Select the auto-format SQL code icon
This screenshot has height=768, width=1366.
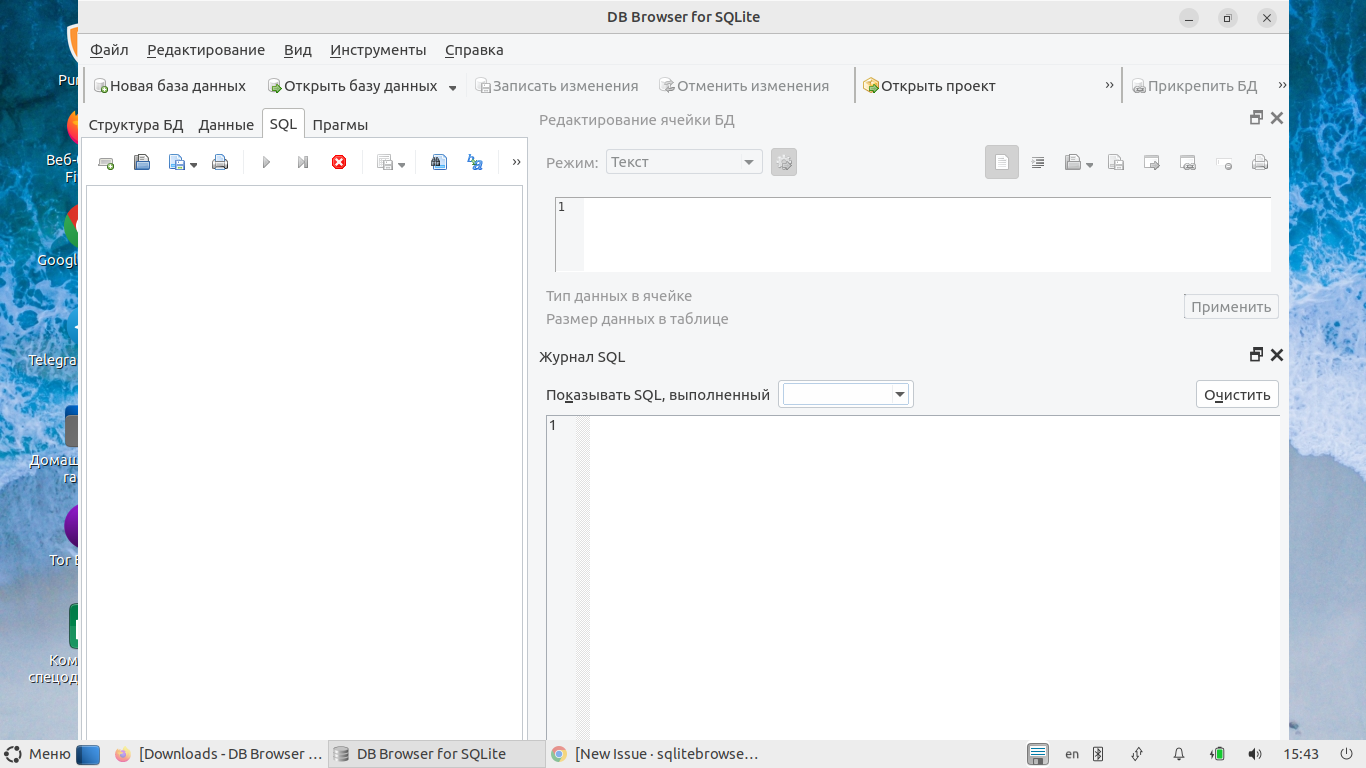[474, 162]
